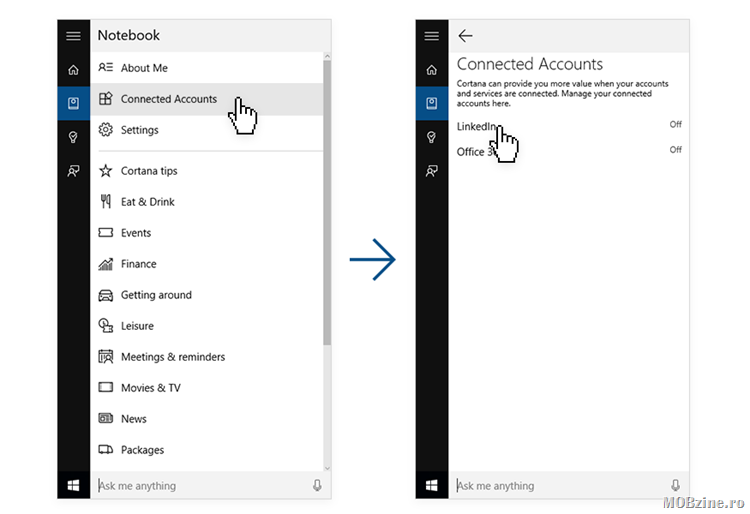
Task: Click the microphone icon in the Notebook panel search box
Action: (317, 486)
